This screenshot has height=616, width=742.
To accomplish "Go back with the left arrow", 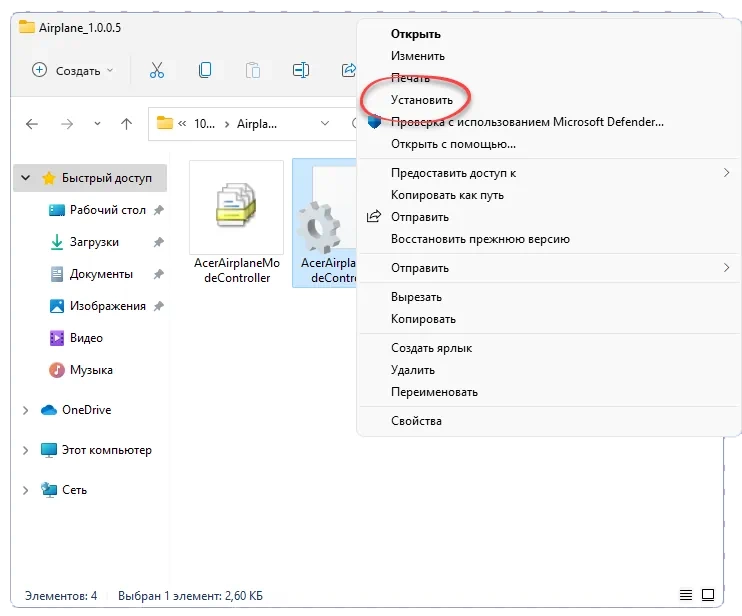I will point(32,124).
